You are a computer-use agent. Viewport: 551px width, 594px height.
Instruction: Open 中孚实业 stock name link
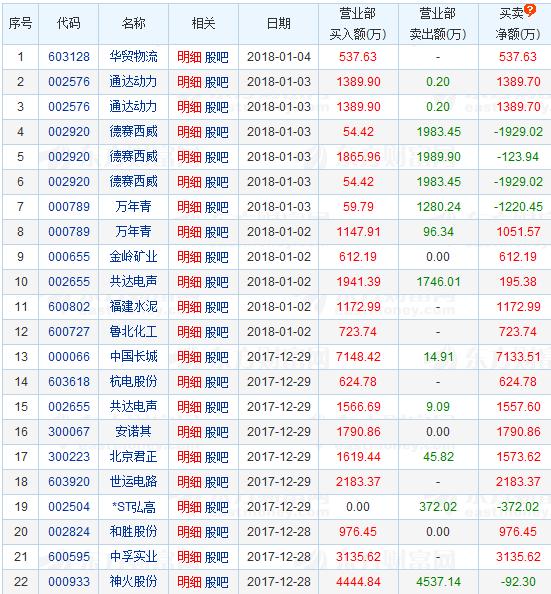pyautogui.click(x=133, y=557)
